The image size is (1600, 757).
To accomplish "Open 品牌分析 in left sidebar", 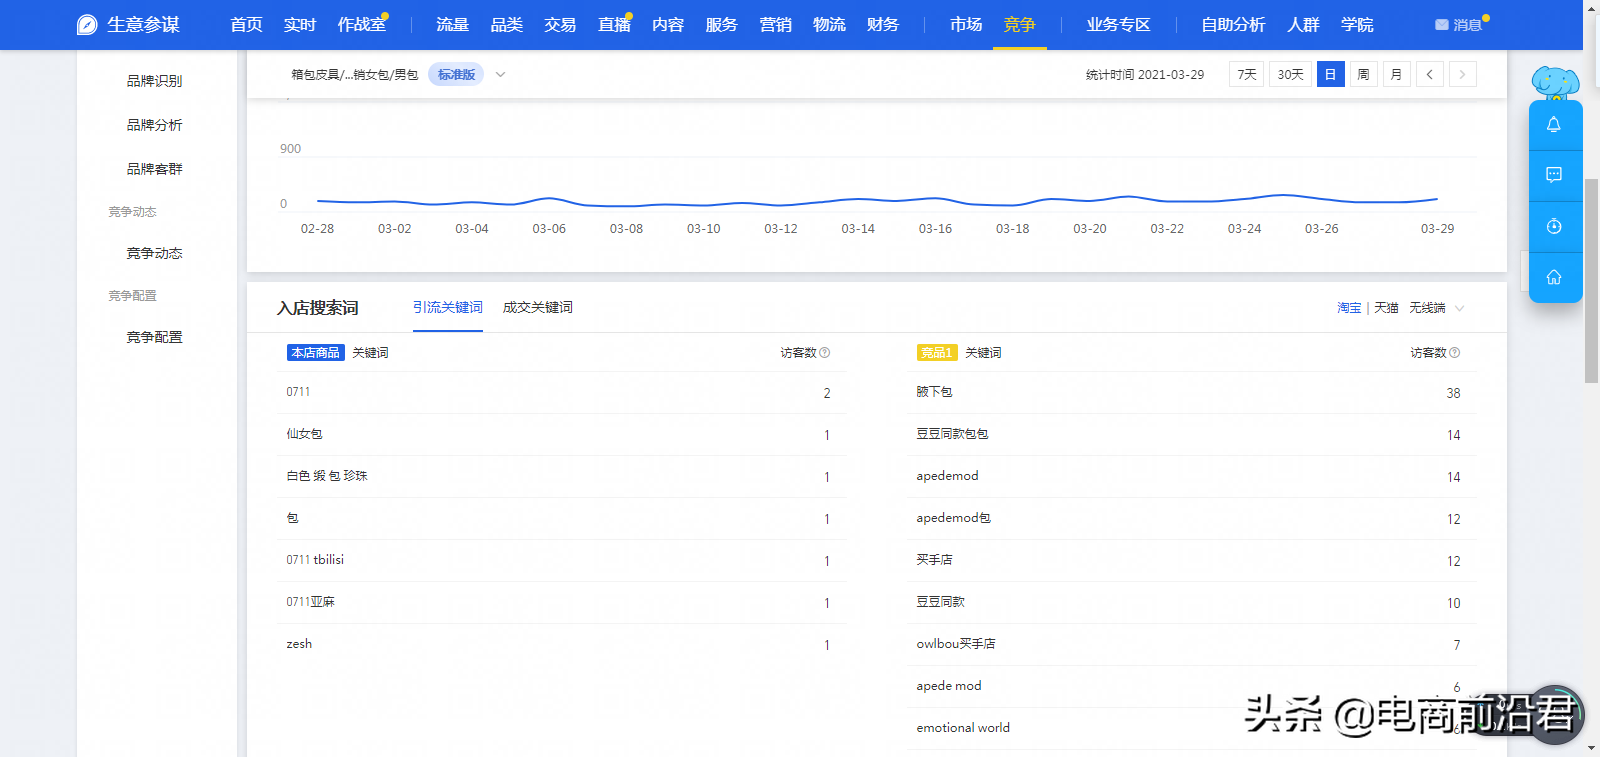I will pyautogui.click(x=155, y=125).
